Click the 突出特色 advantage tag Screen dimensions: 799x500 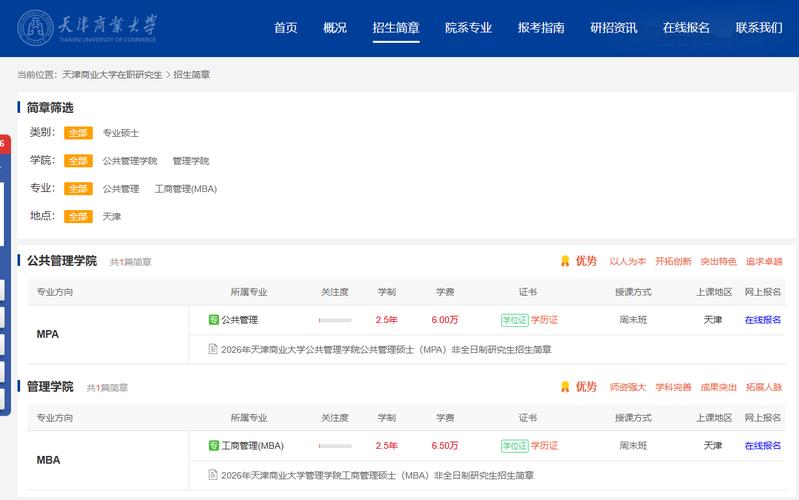click(x=718, y=261)
